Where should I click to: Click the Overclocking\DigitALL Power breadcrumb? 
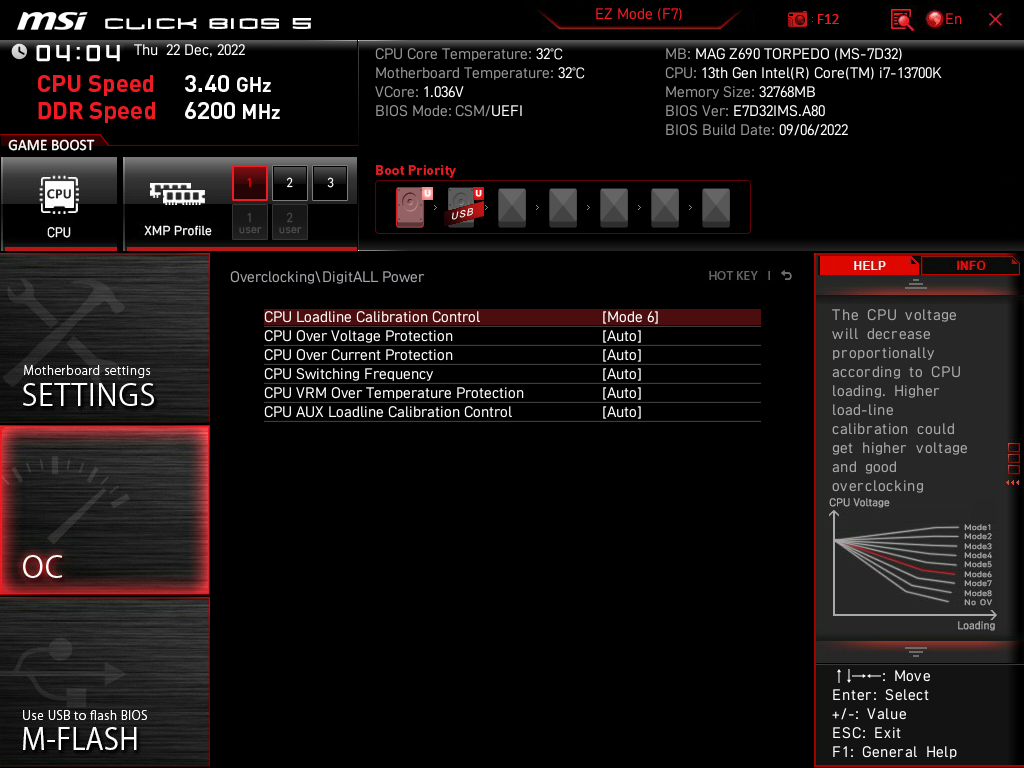point(327,277)
